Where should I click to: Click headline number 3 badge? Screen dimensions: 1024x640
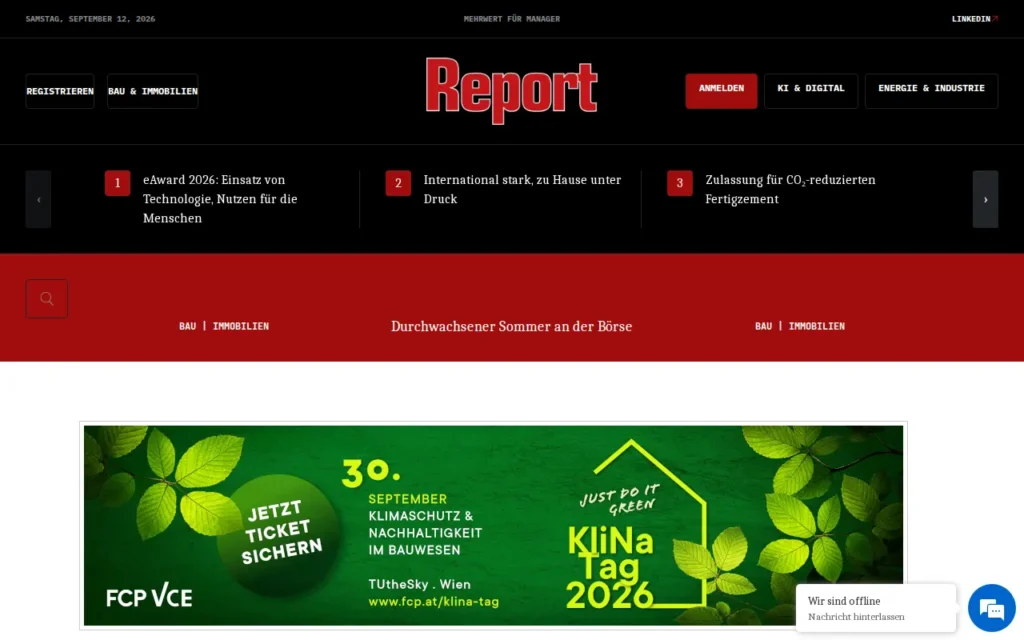point(680,184)
